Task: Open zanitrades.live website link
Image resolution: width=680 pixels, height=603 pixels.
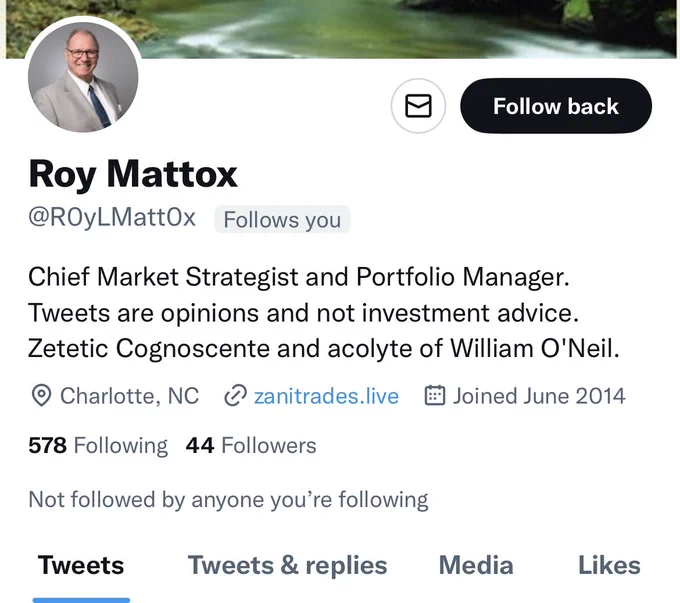Action: click(x=326, y=396)
